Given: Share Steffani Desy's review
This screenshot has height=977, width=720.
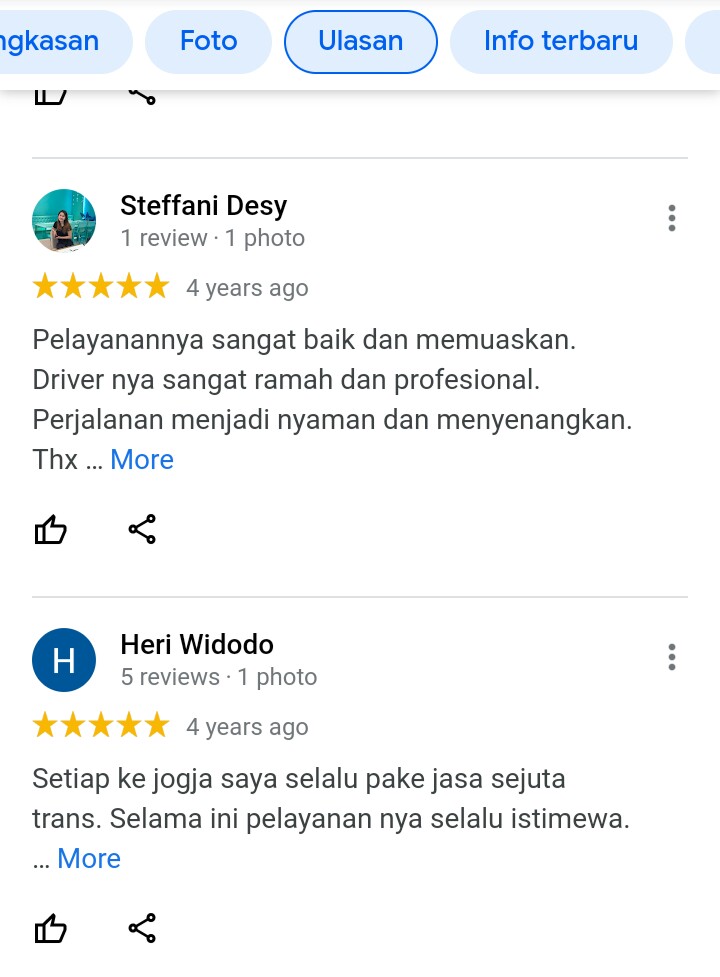Looking at the screenshot, I should coord(142,530).
